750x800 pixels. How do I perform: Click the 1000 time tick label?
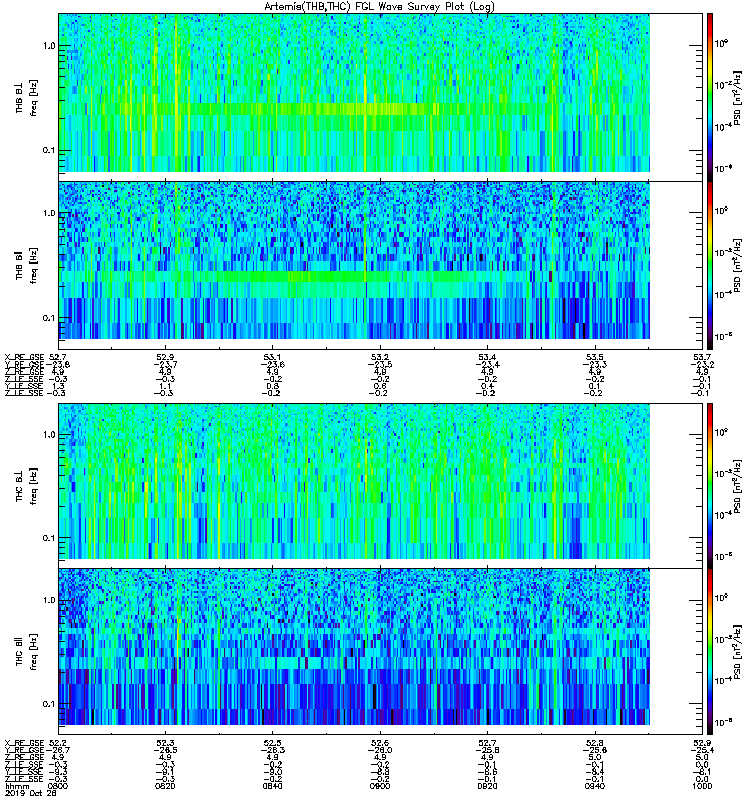tap(702, 786)
